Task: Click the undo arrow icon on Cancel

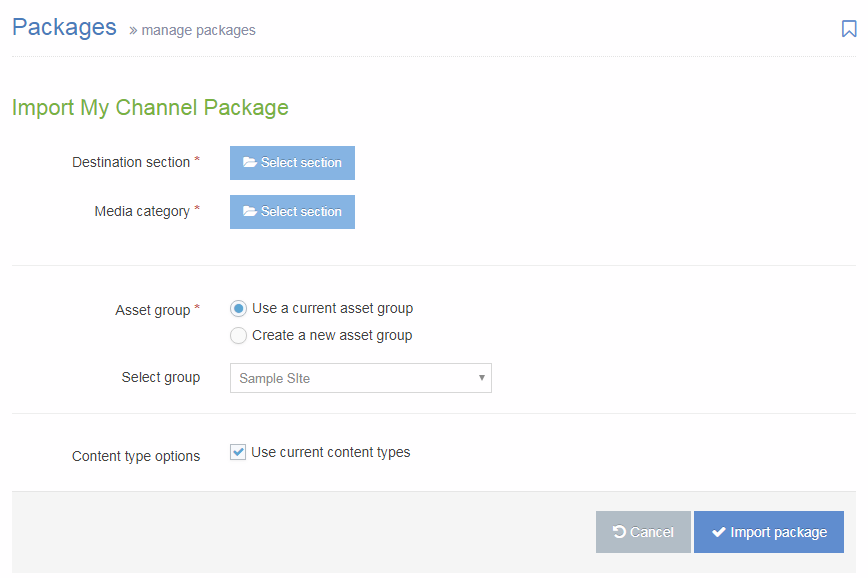Action: (x=619, y=532)
